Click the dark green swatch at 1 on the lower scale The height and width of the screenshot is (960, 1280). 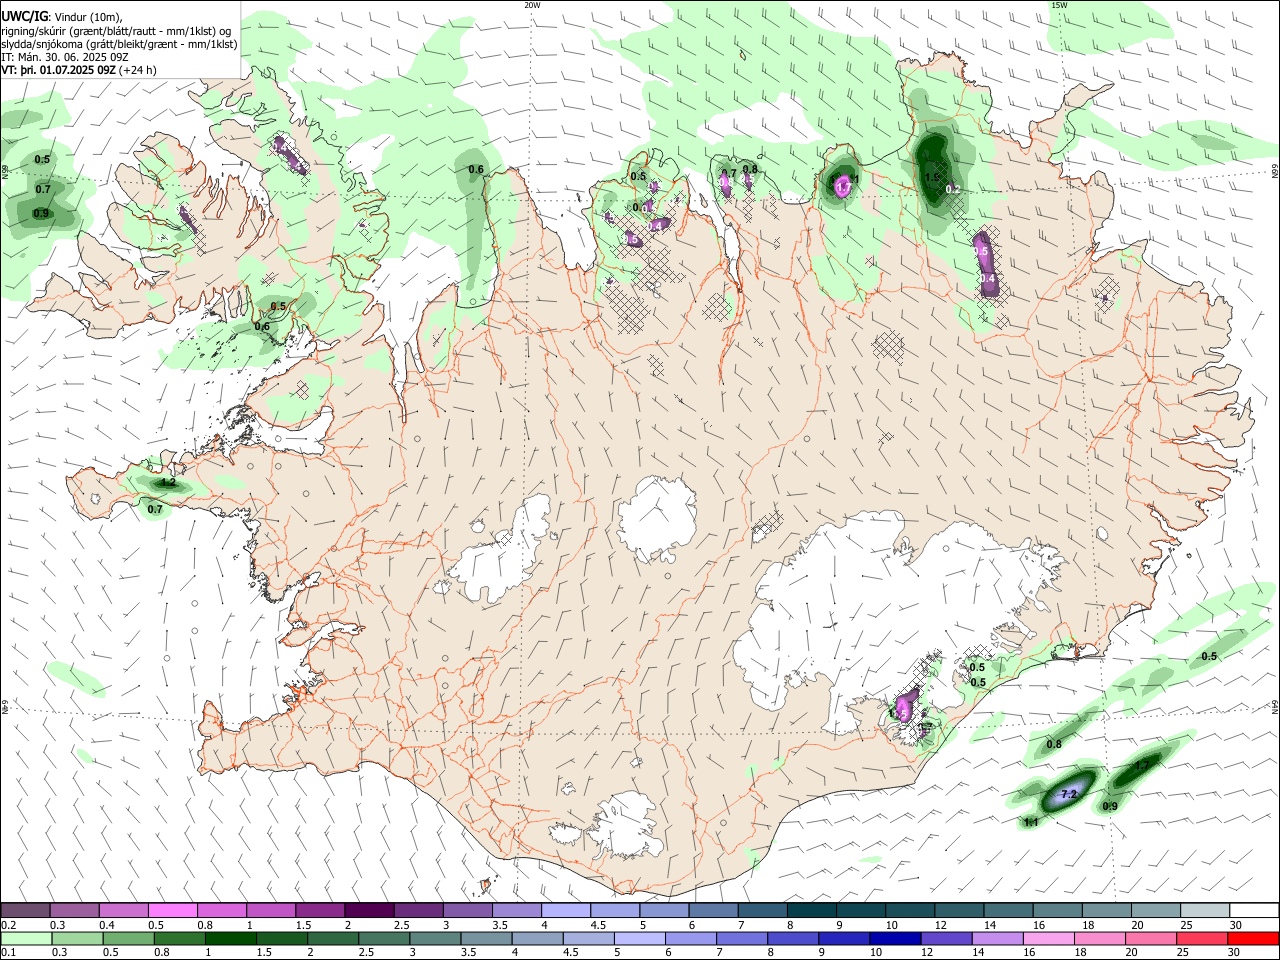(x=230, y=938)
